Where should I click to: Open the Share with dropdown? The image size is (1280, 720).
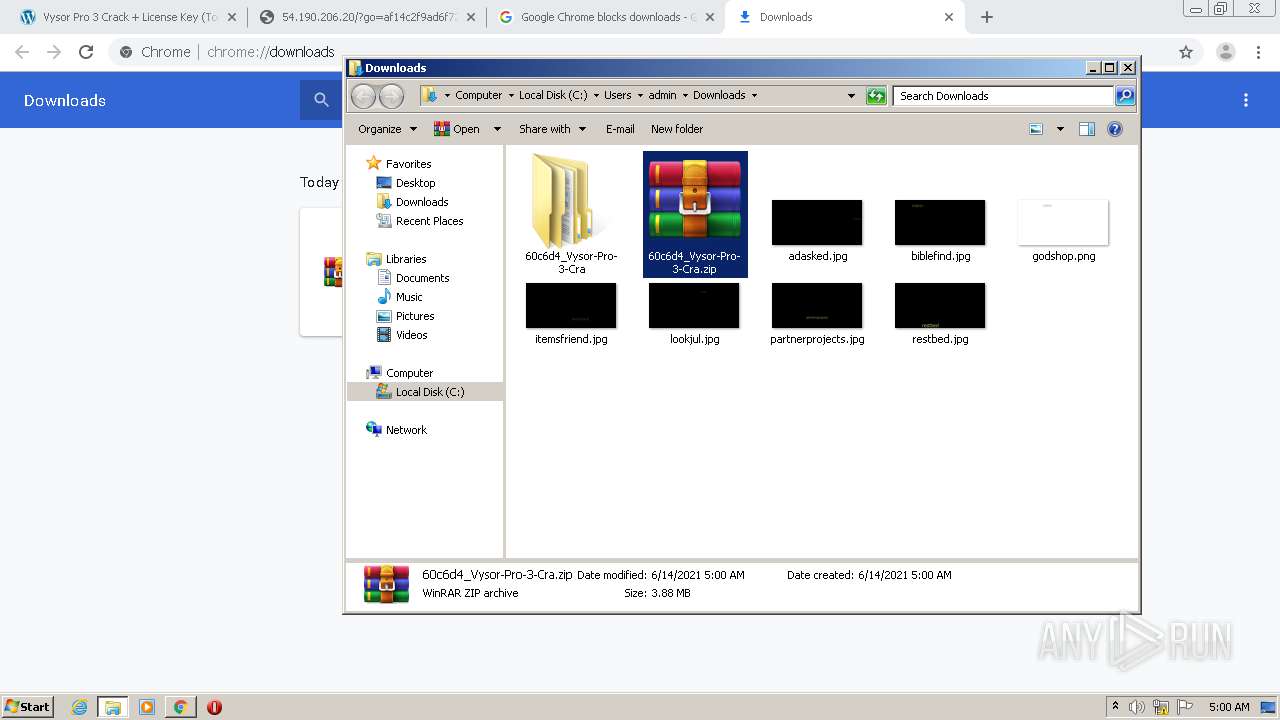click(552, 129)
